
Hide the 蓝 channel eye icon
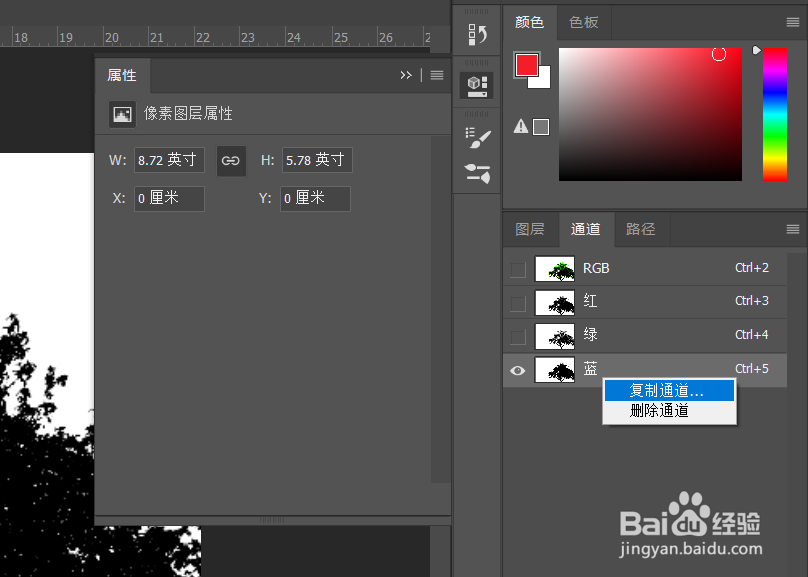518,370
